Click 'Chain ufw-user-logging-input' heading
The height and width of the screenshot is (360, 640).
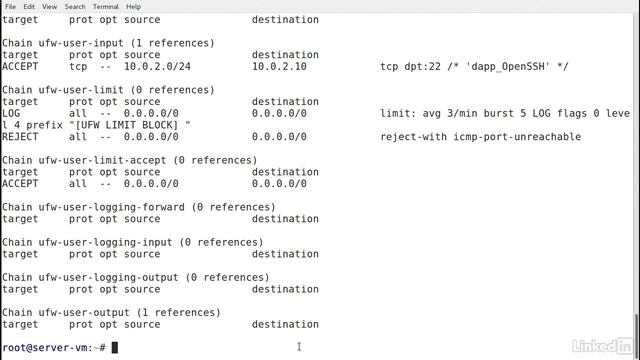(x=87, y=242)
